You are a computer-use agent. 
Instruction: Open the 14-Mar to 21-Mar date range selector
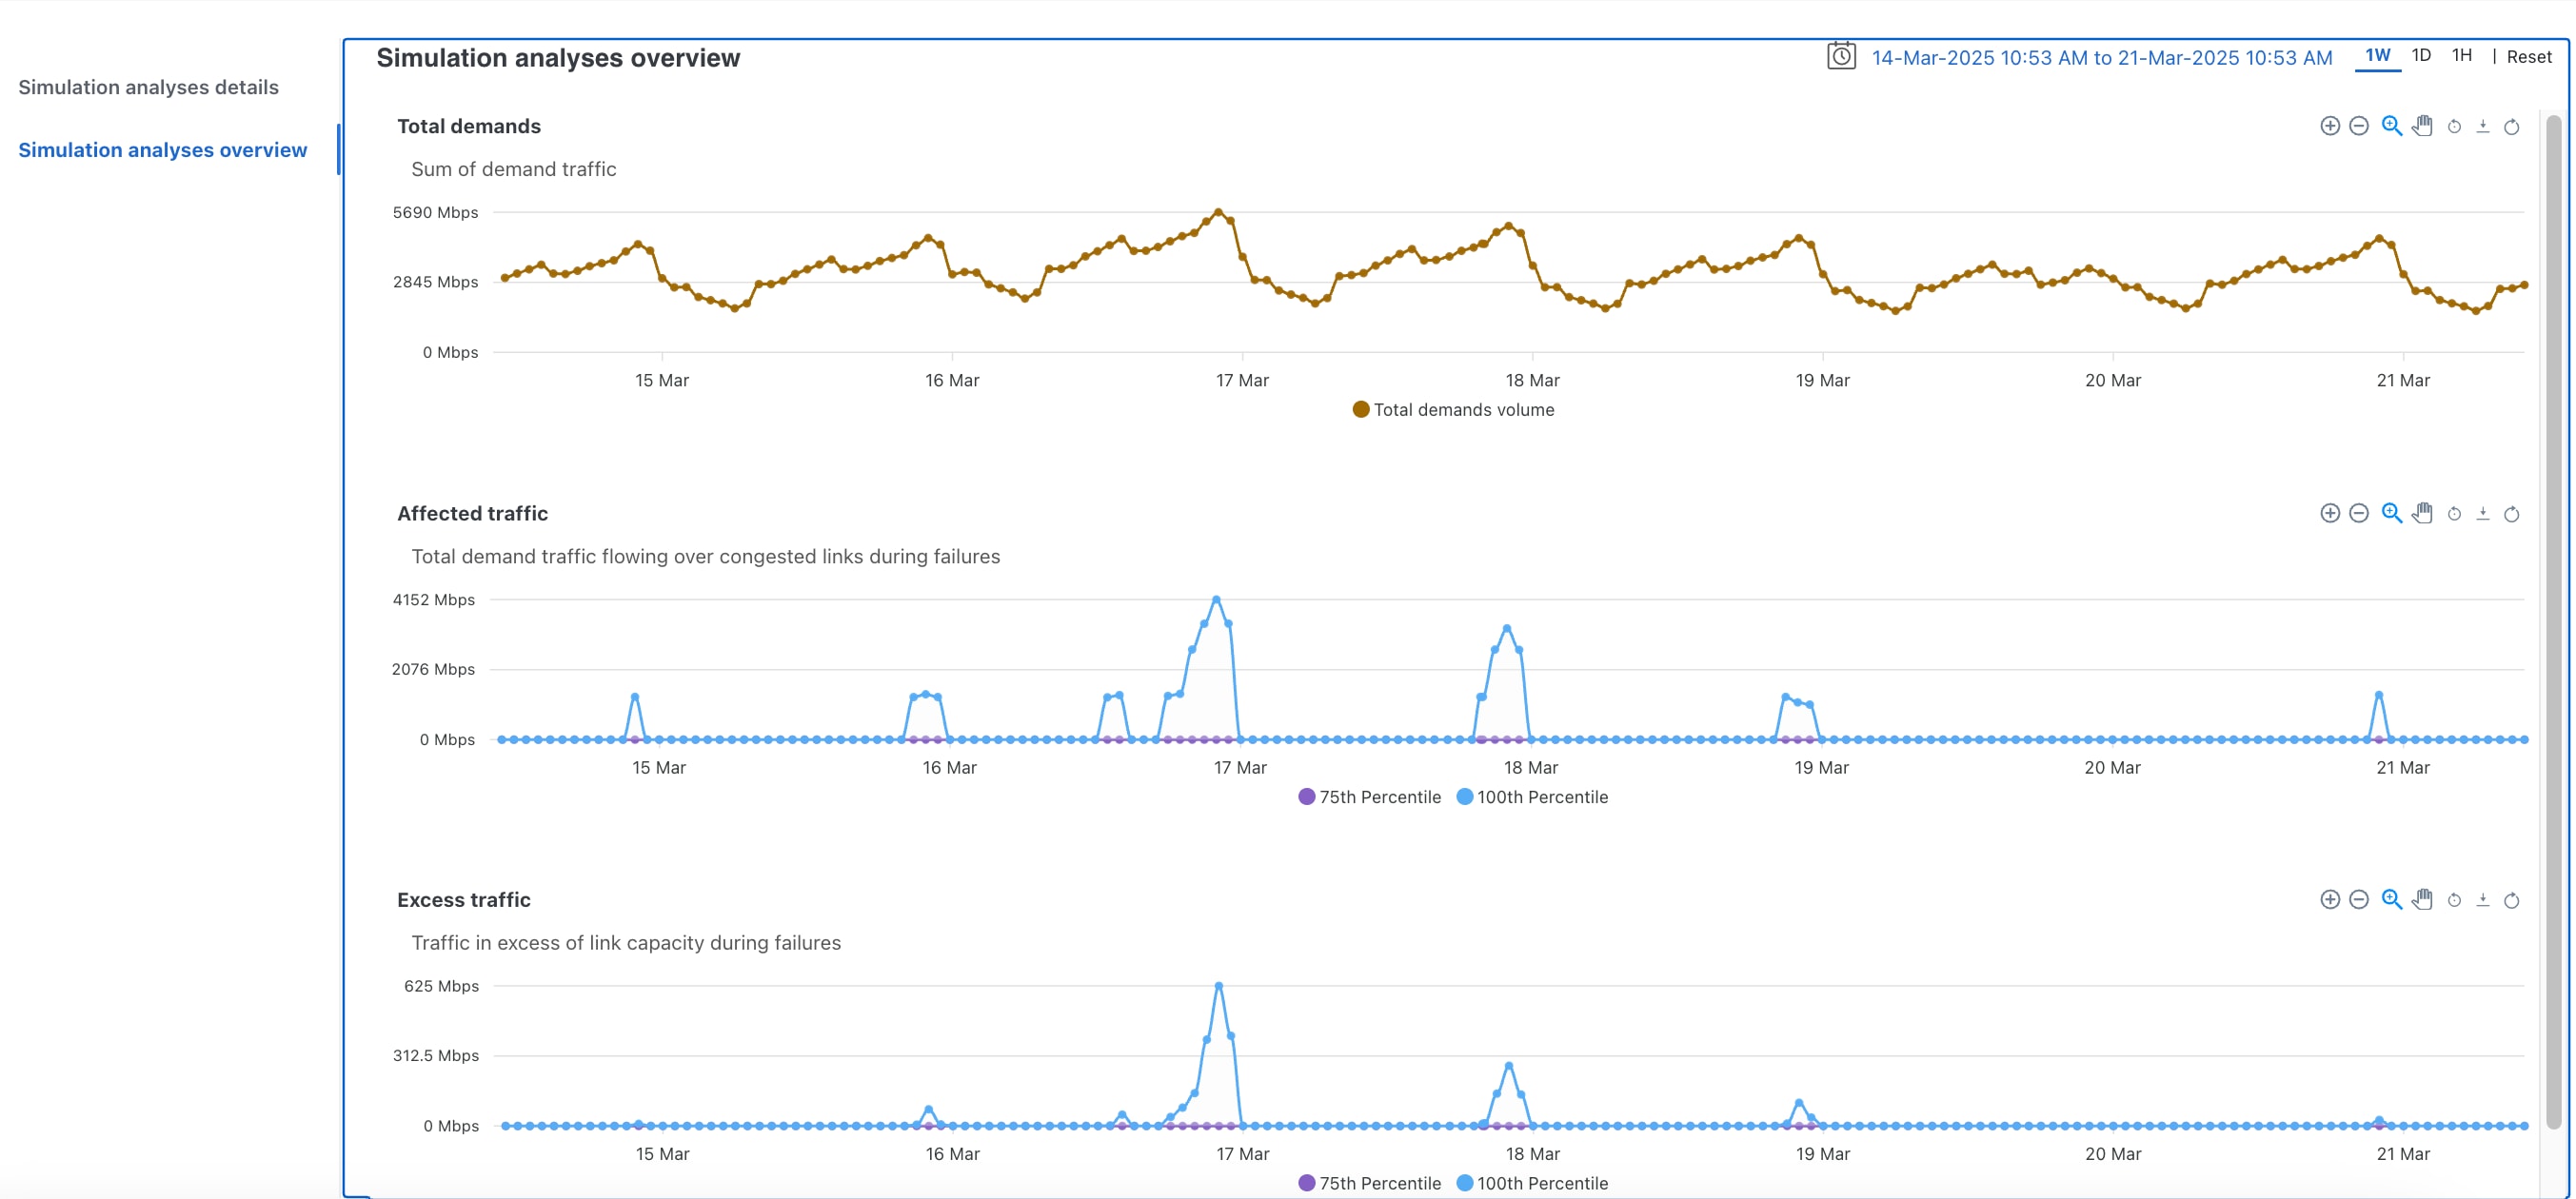click(2101, 58)
